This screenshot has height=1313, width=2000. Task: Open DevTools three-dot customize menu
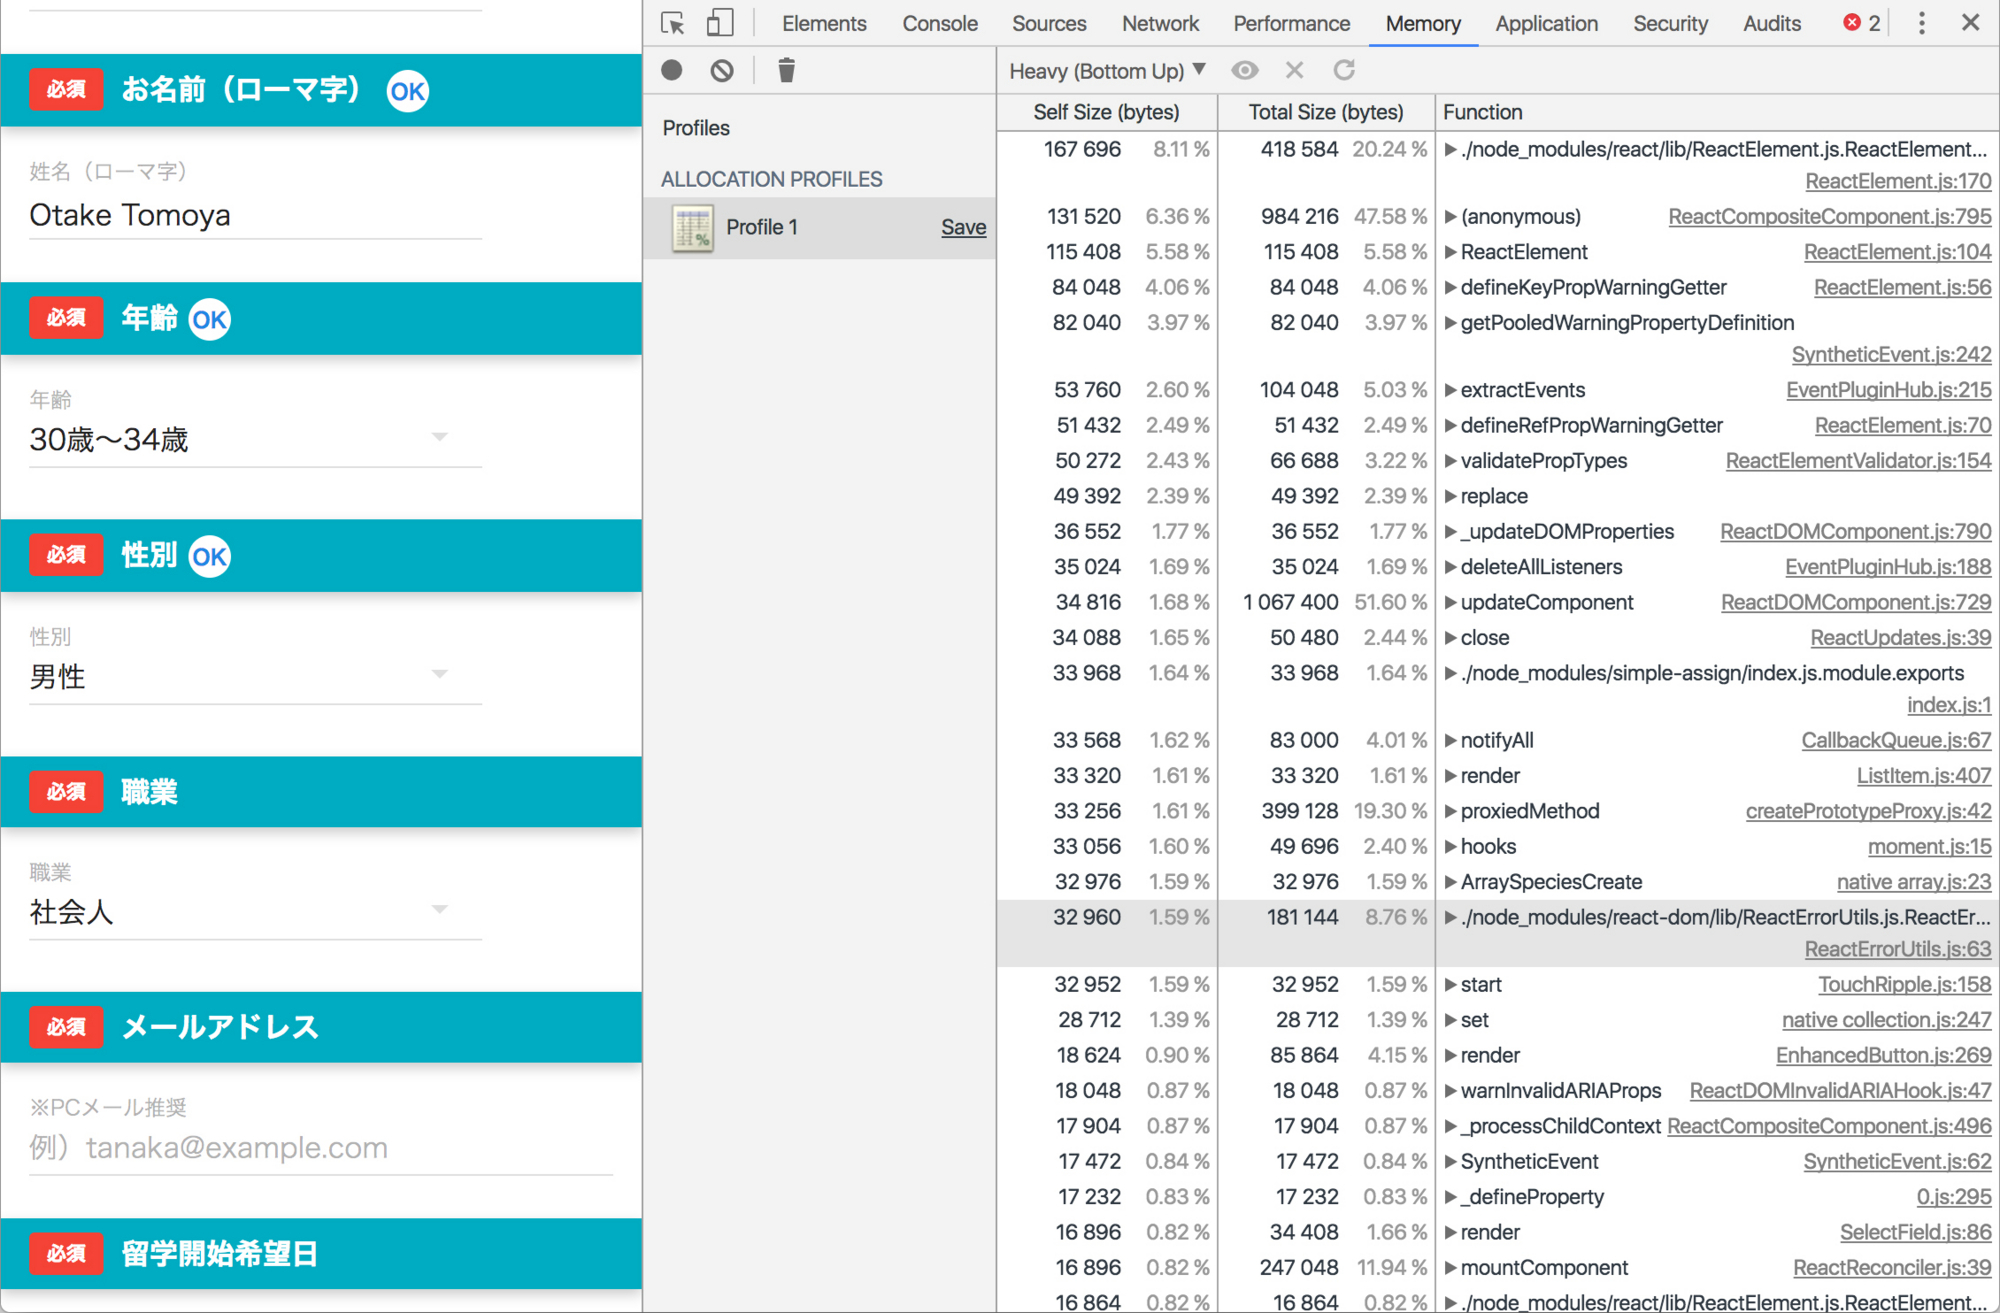click(1921, 23)
